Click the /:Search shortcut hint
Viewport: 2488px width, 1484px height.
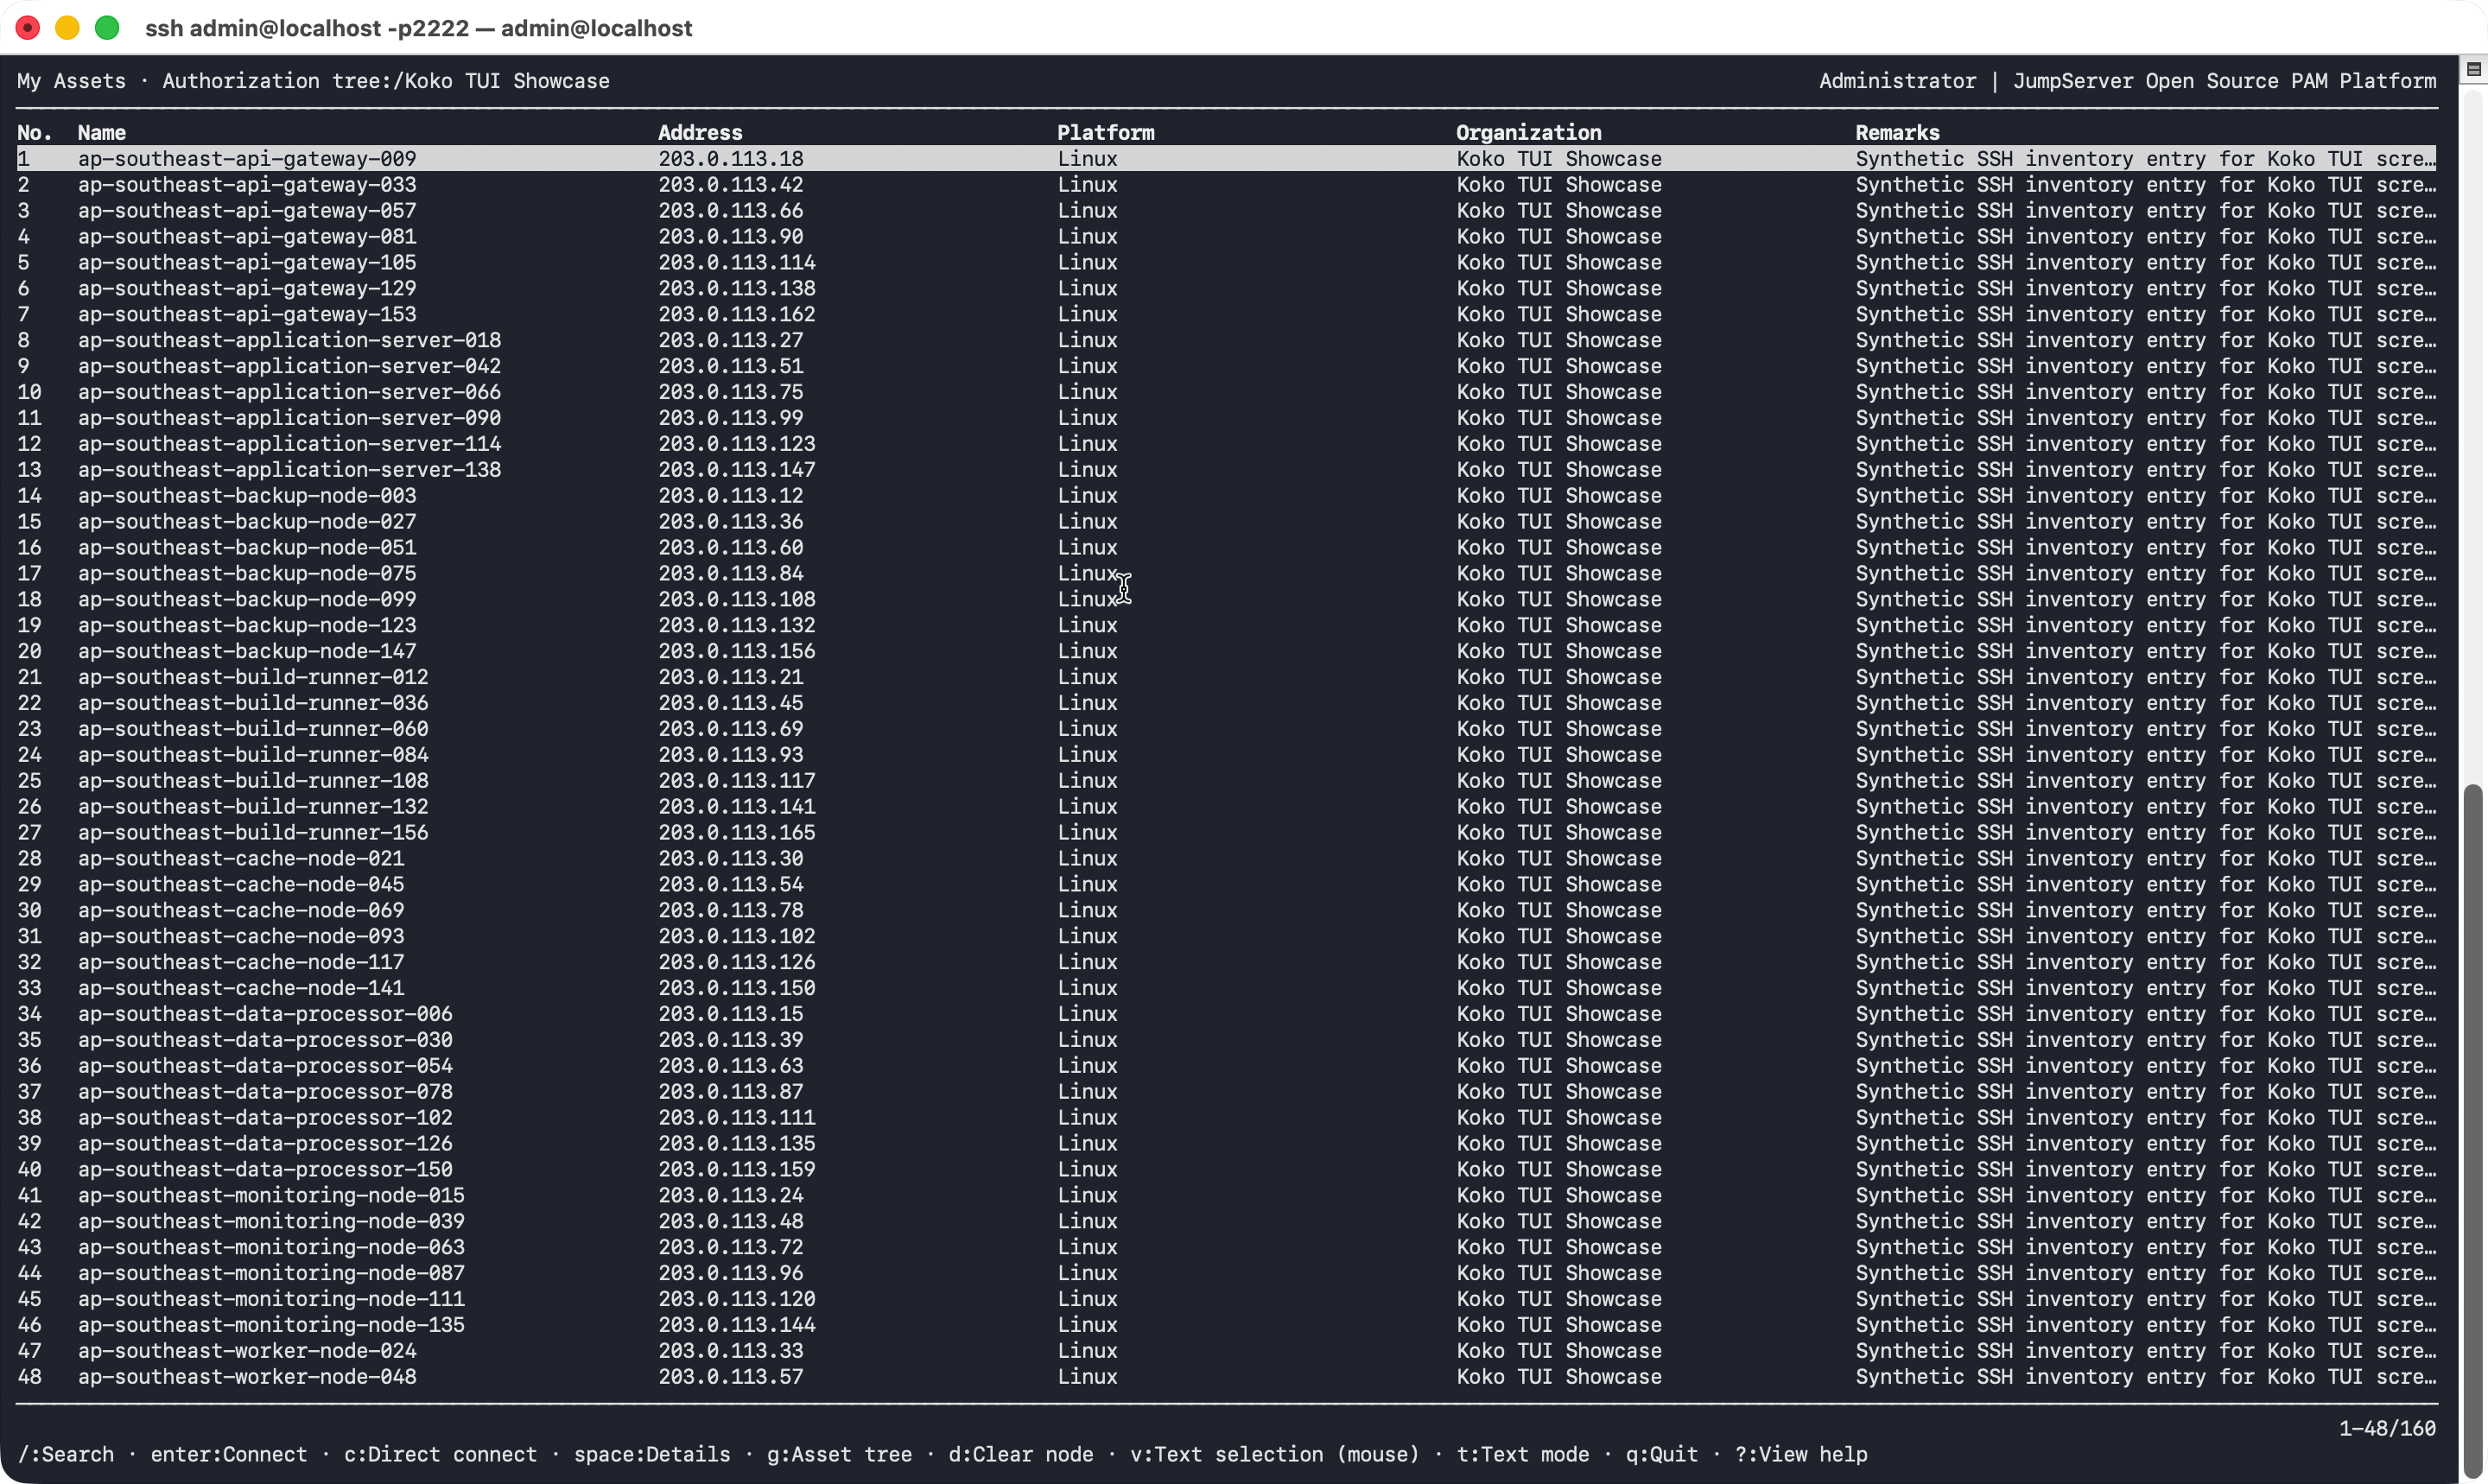66,1454
